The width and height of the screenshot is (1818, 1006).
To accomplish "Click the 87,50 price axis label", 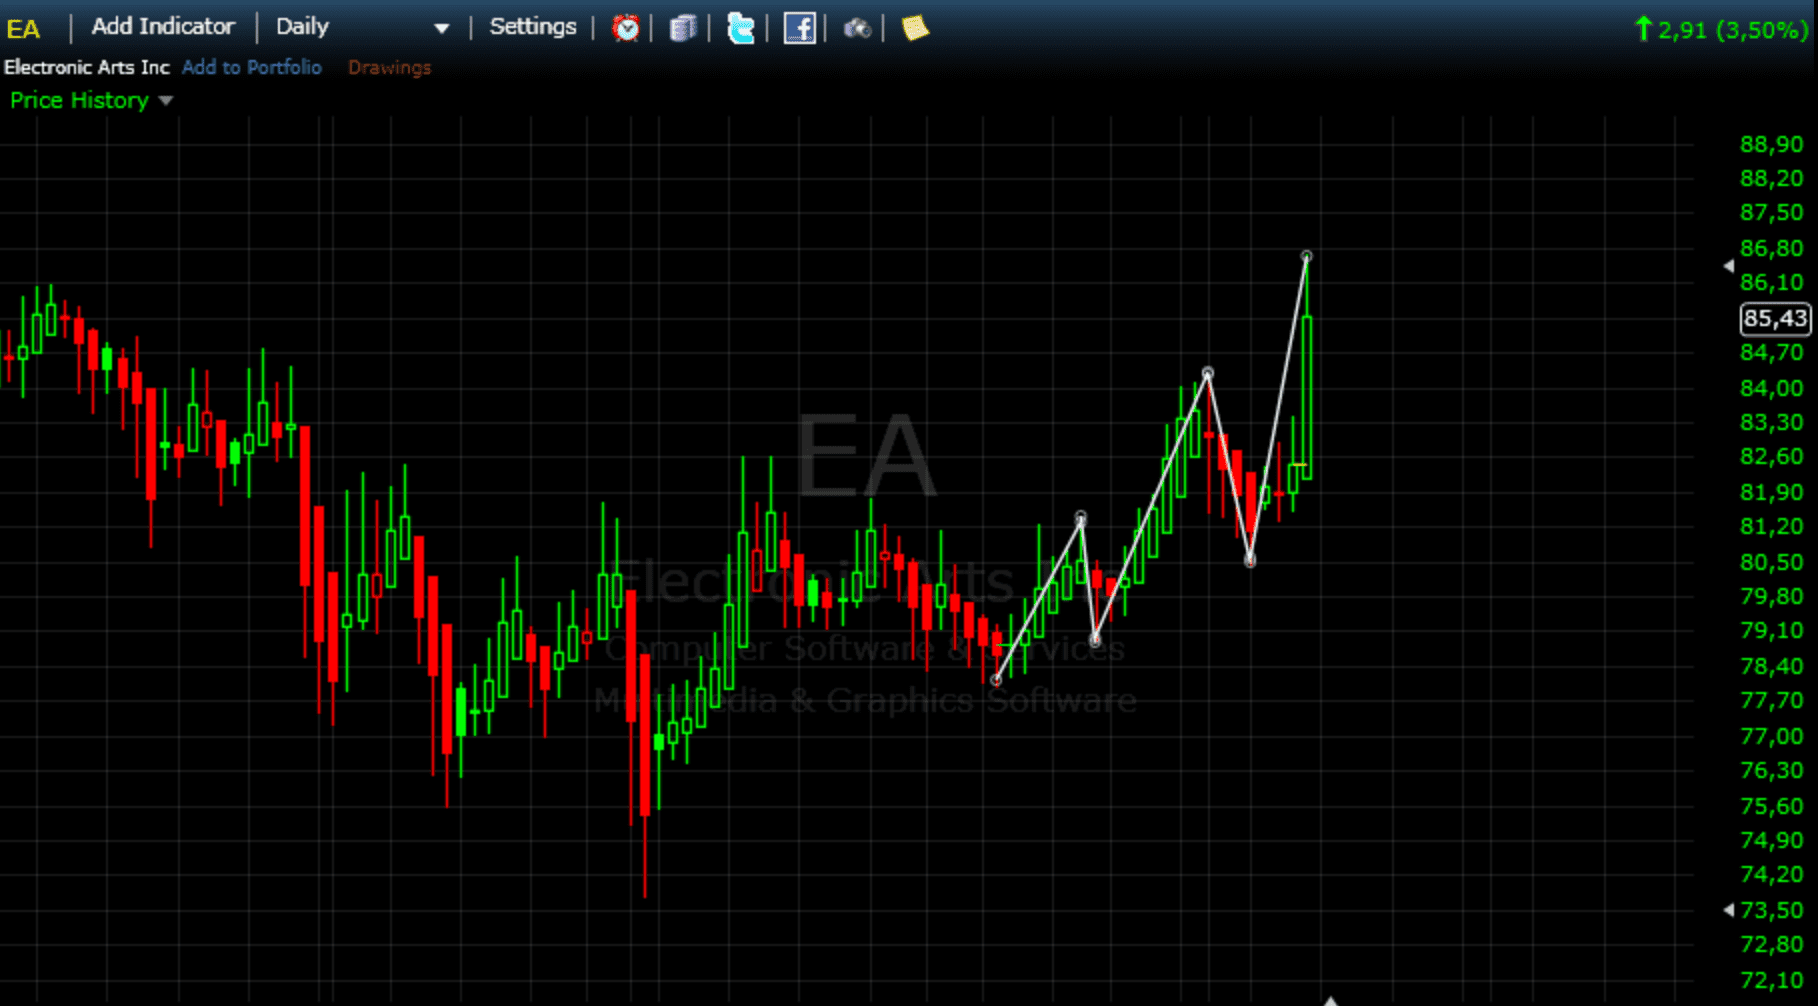I will coord(1771,213).
